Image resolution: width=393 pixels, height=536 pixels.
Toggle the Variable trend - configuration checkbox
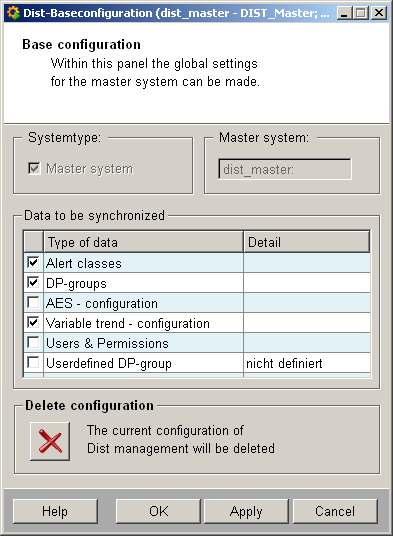point(33,322)
